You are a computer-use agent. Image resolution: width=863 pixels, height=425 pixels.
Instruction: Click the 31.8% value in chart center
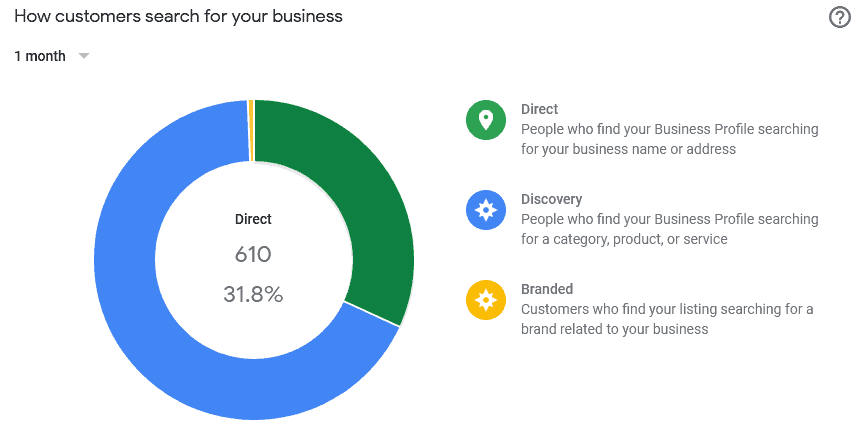click(253, 295)
